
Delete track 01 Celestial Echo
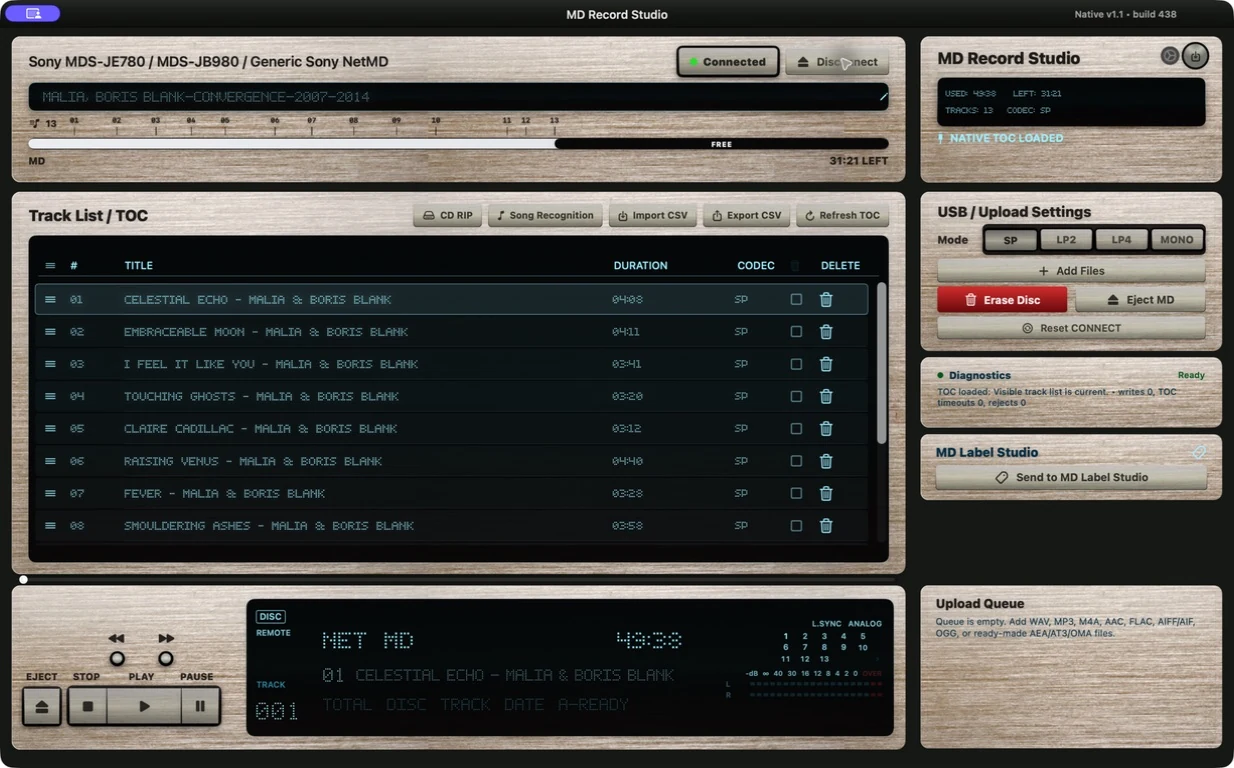[826, 299]
